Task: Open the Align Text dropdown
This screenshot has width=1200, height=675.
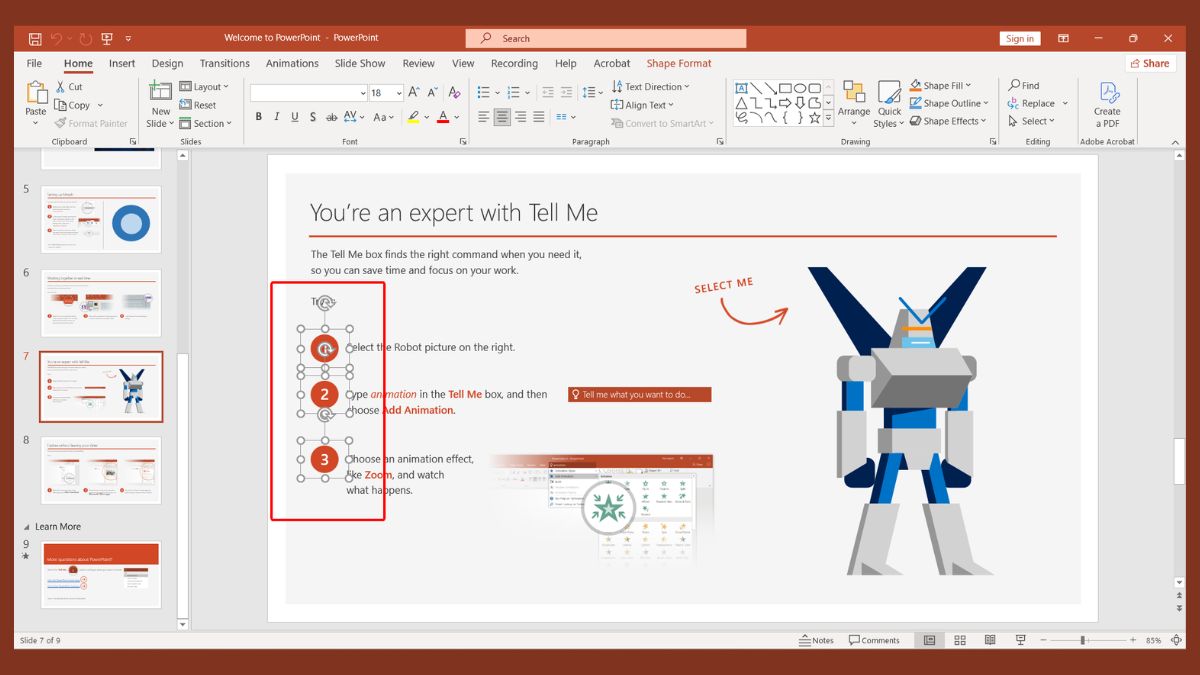Action: tap(642, 104)
